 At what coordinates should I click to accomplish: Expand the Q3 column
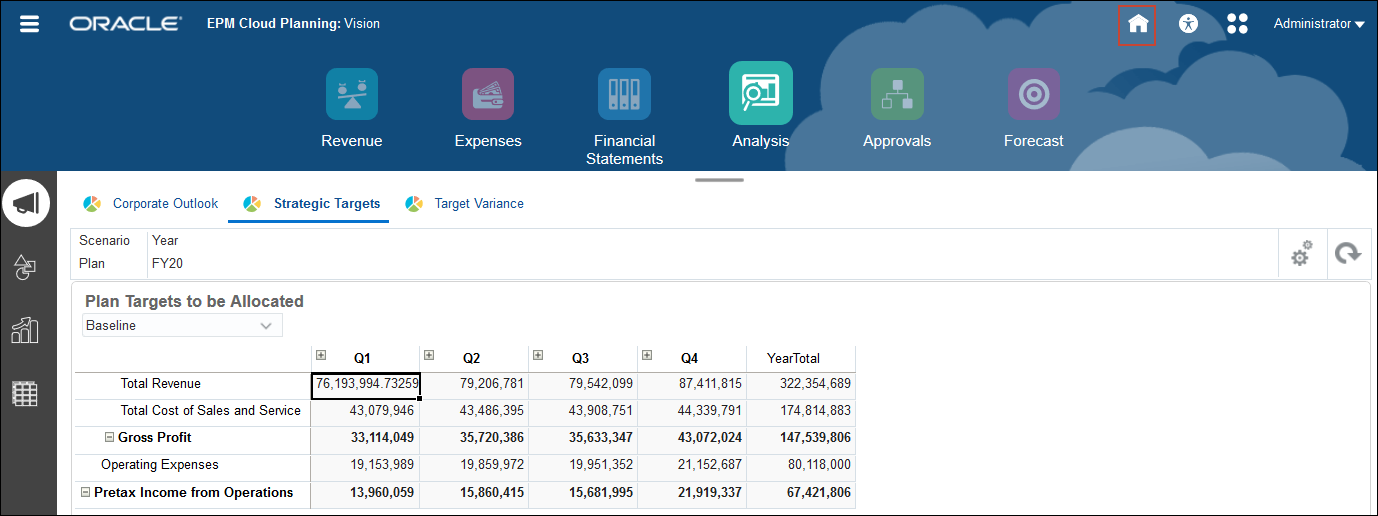point(538,355)
